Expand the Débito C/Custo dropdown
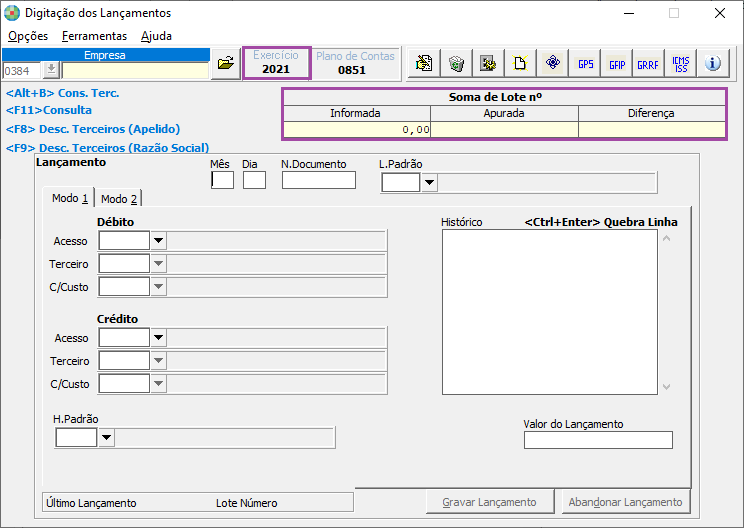744x528 pixels. (158, 287)
